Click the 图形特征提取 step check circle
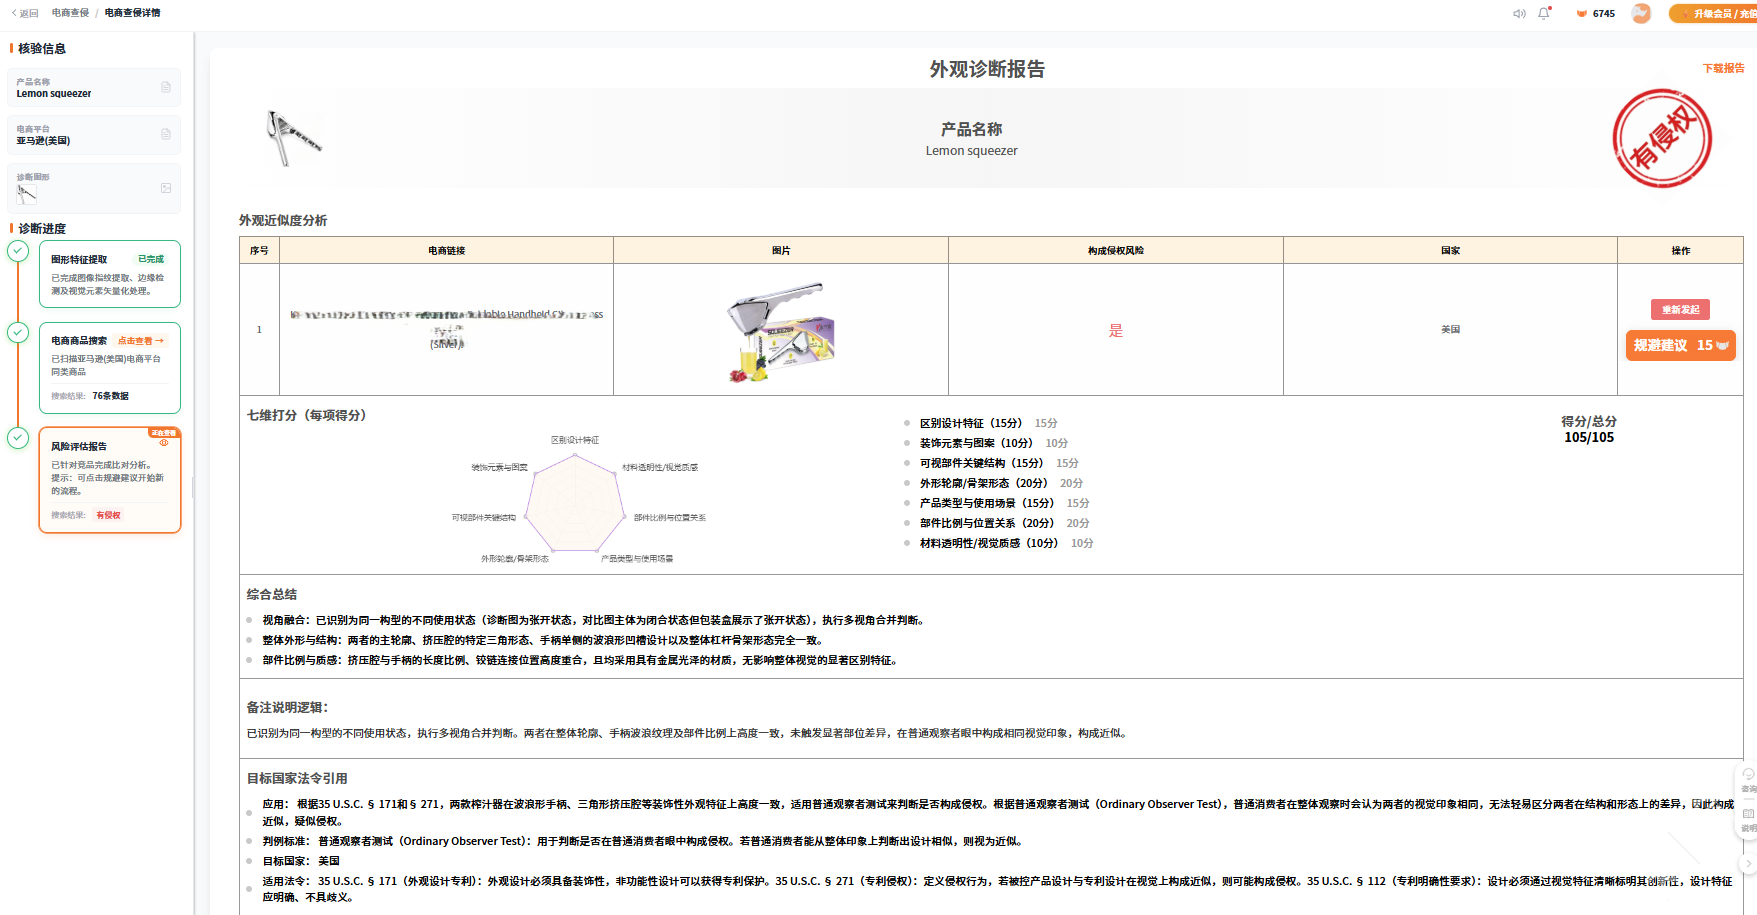1757x915 pixels. tap(18, 251)
